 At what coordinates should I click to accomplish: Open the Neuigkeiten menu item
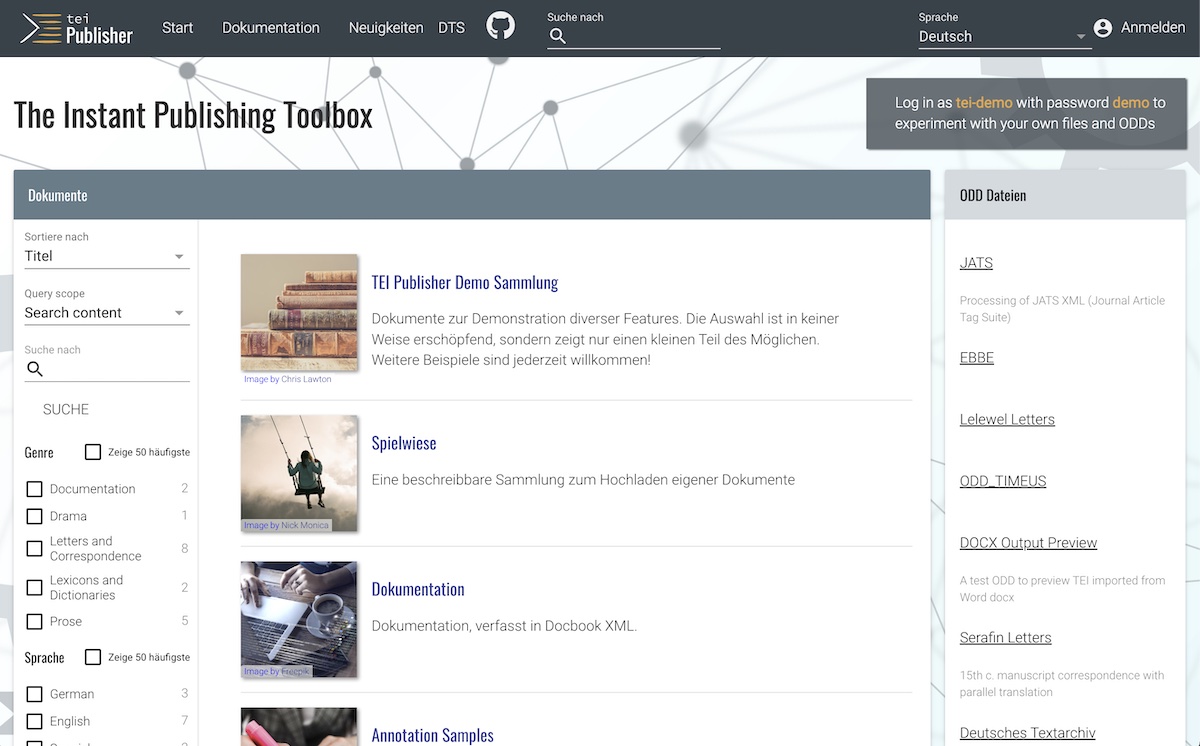pos(386,28)
